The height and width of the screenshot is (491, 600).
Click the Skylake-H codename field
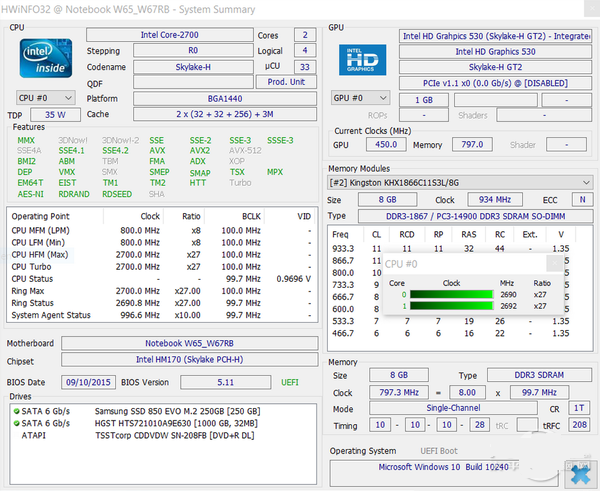pos(193,67)
